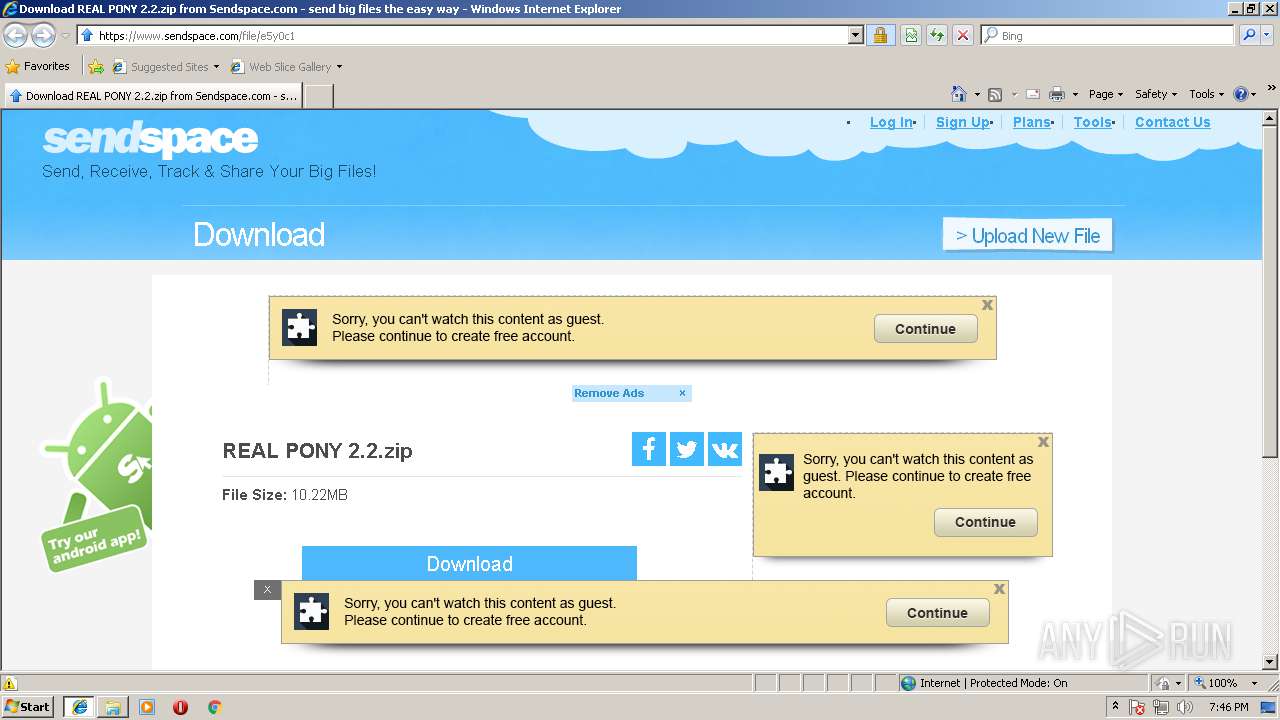Screen dimensions: 1280x720
Task: Click puzzle icon in bottom guest notice
Action: pyautogui.click(x=311, y=612)
